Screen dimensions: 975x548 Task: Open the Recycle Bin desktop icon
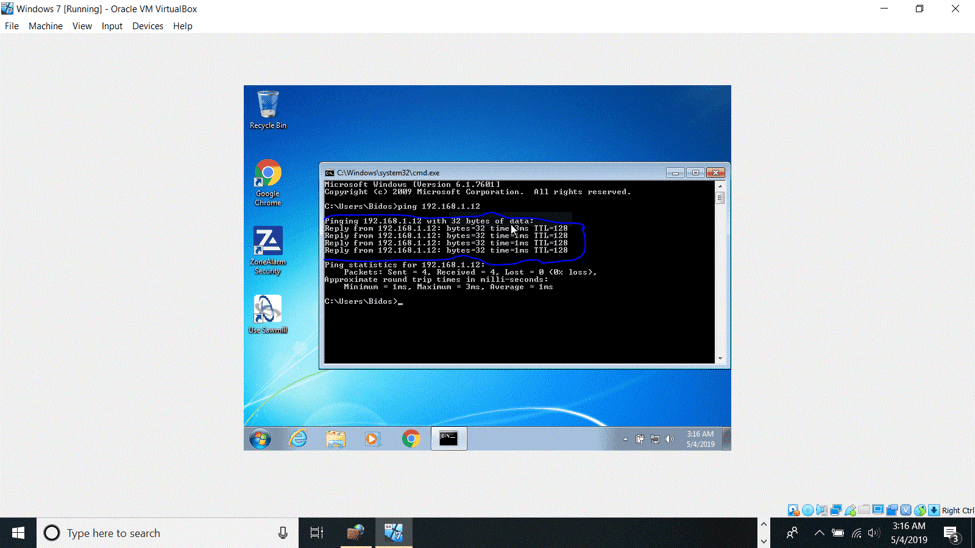coord(268,110)
